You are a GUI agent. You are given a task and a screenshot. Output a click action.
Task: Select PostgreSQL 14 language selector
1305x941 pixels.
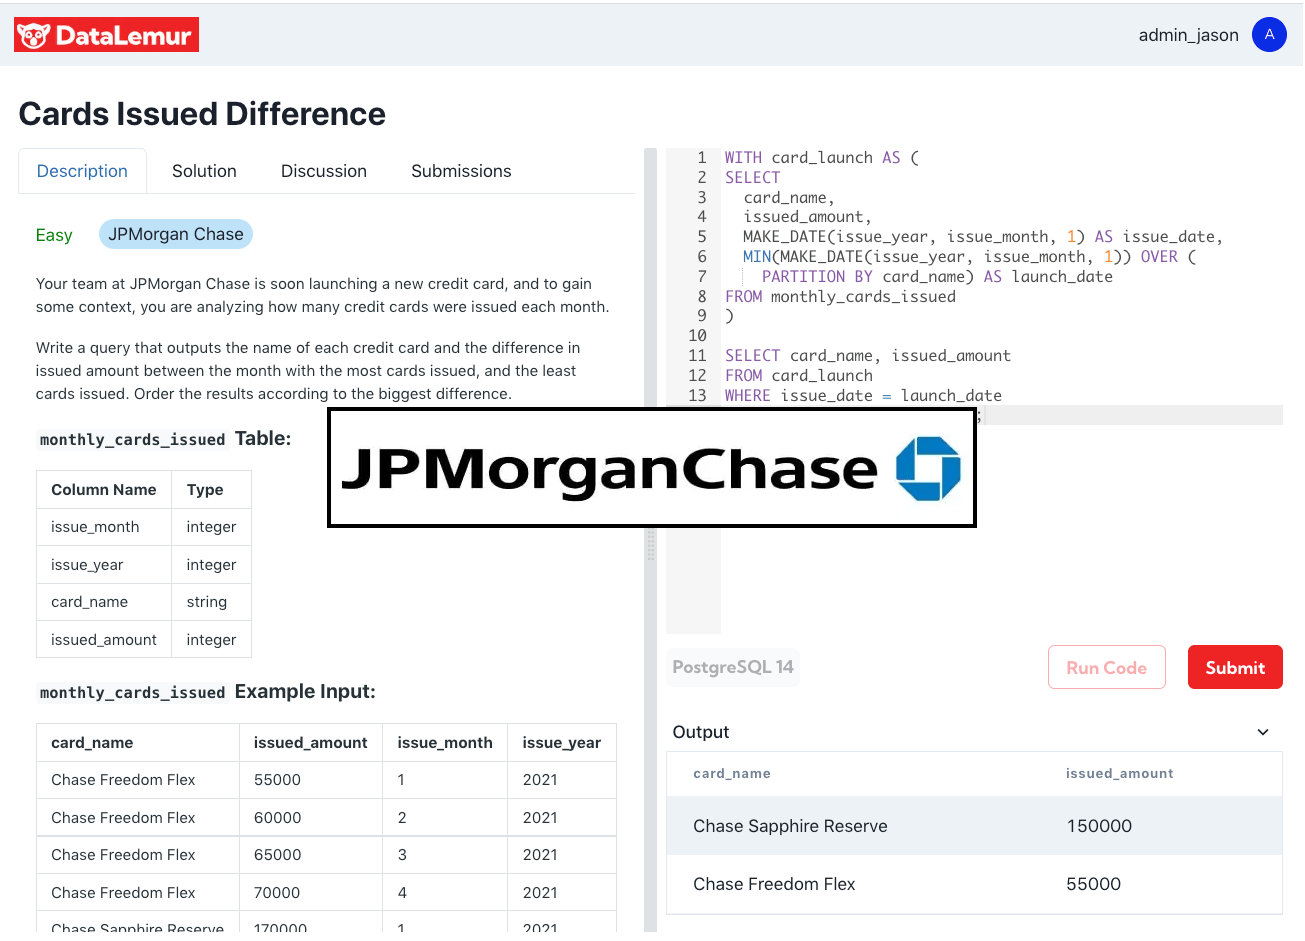[x=733, y=667]
